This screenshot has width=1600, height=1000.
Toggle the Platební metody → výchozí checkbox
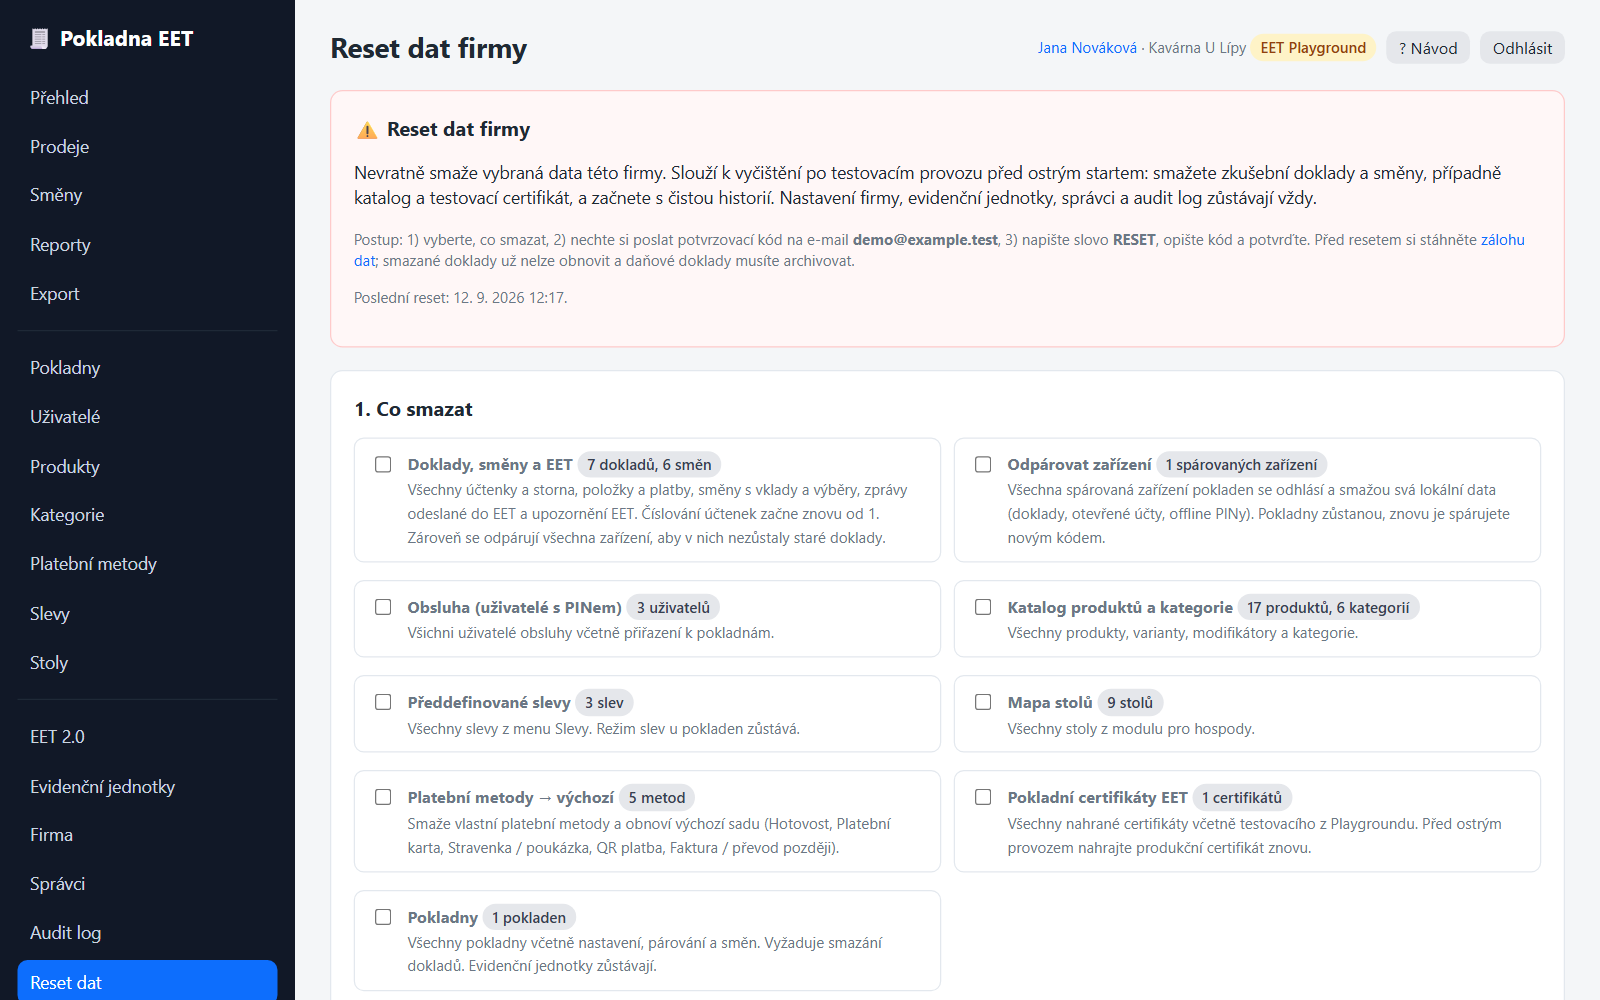tap(383, 797)
